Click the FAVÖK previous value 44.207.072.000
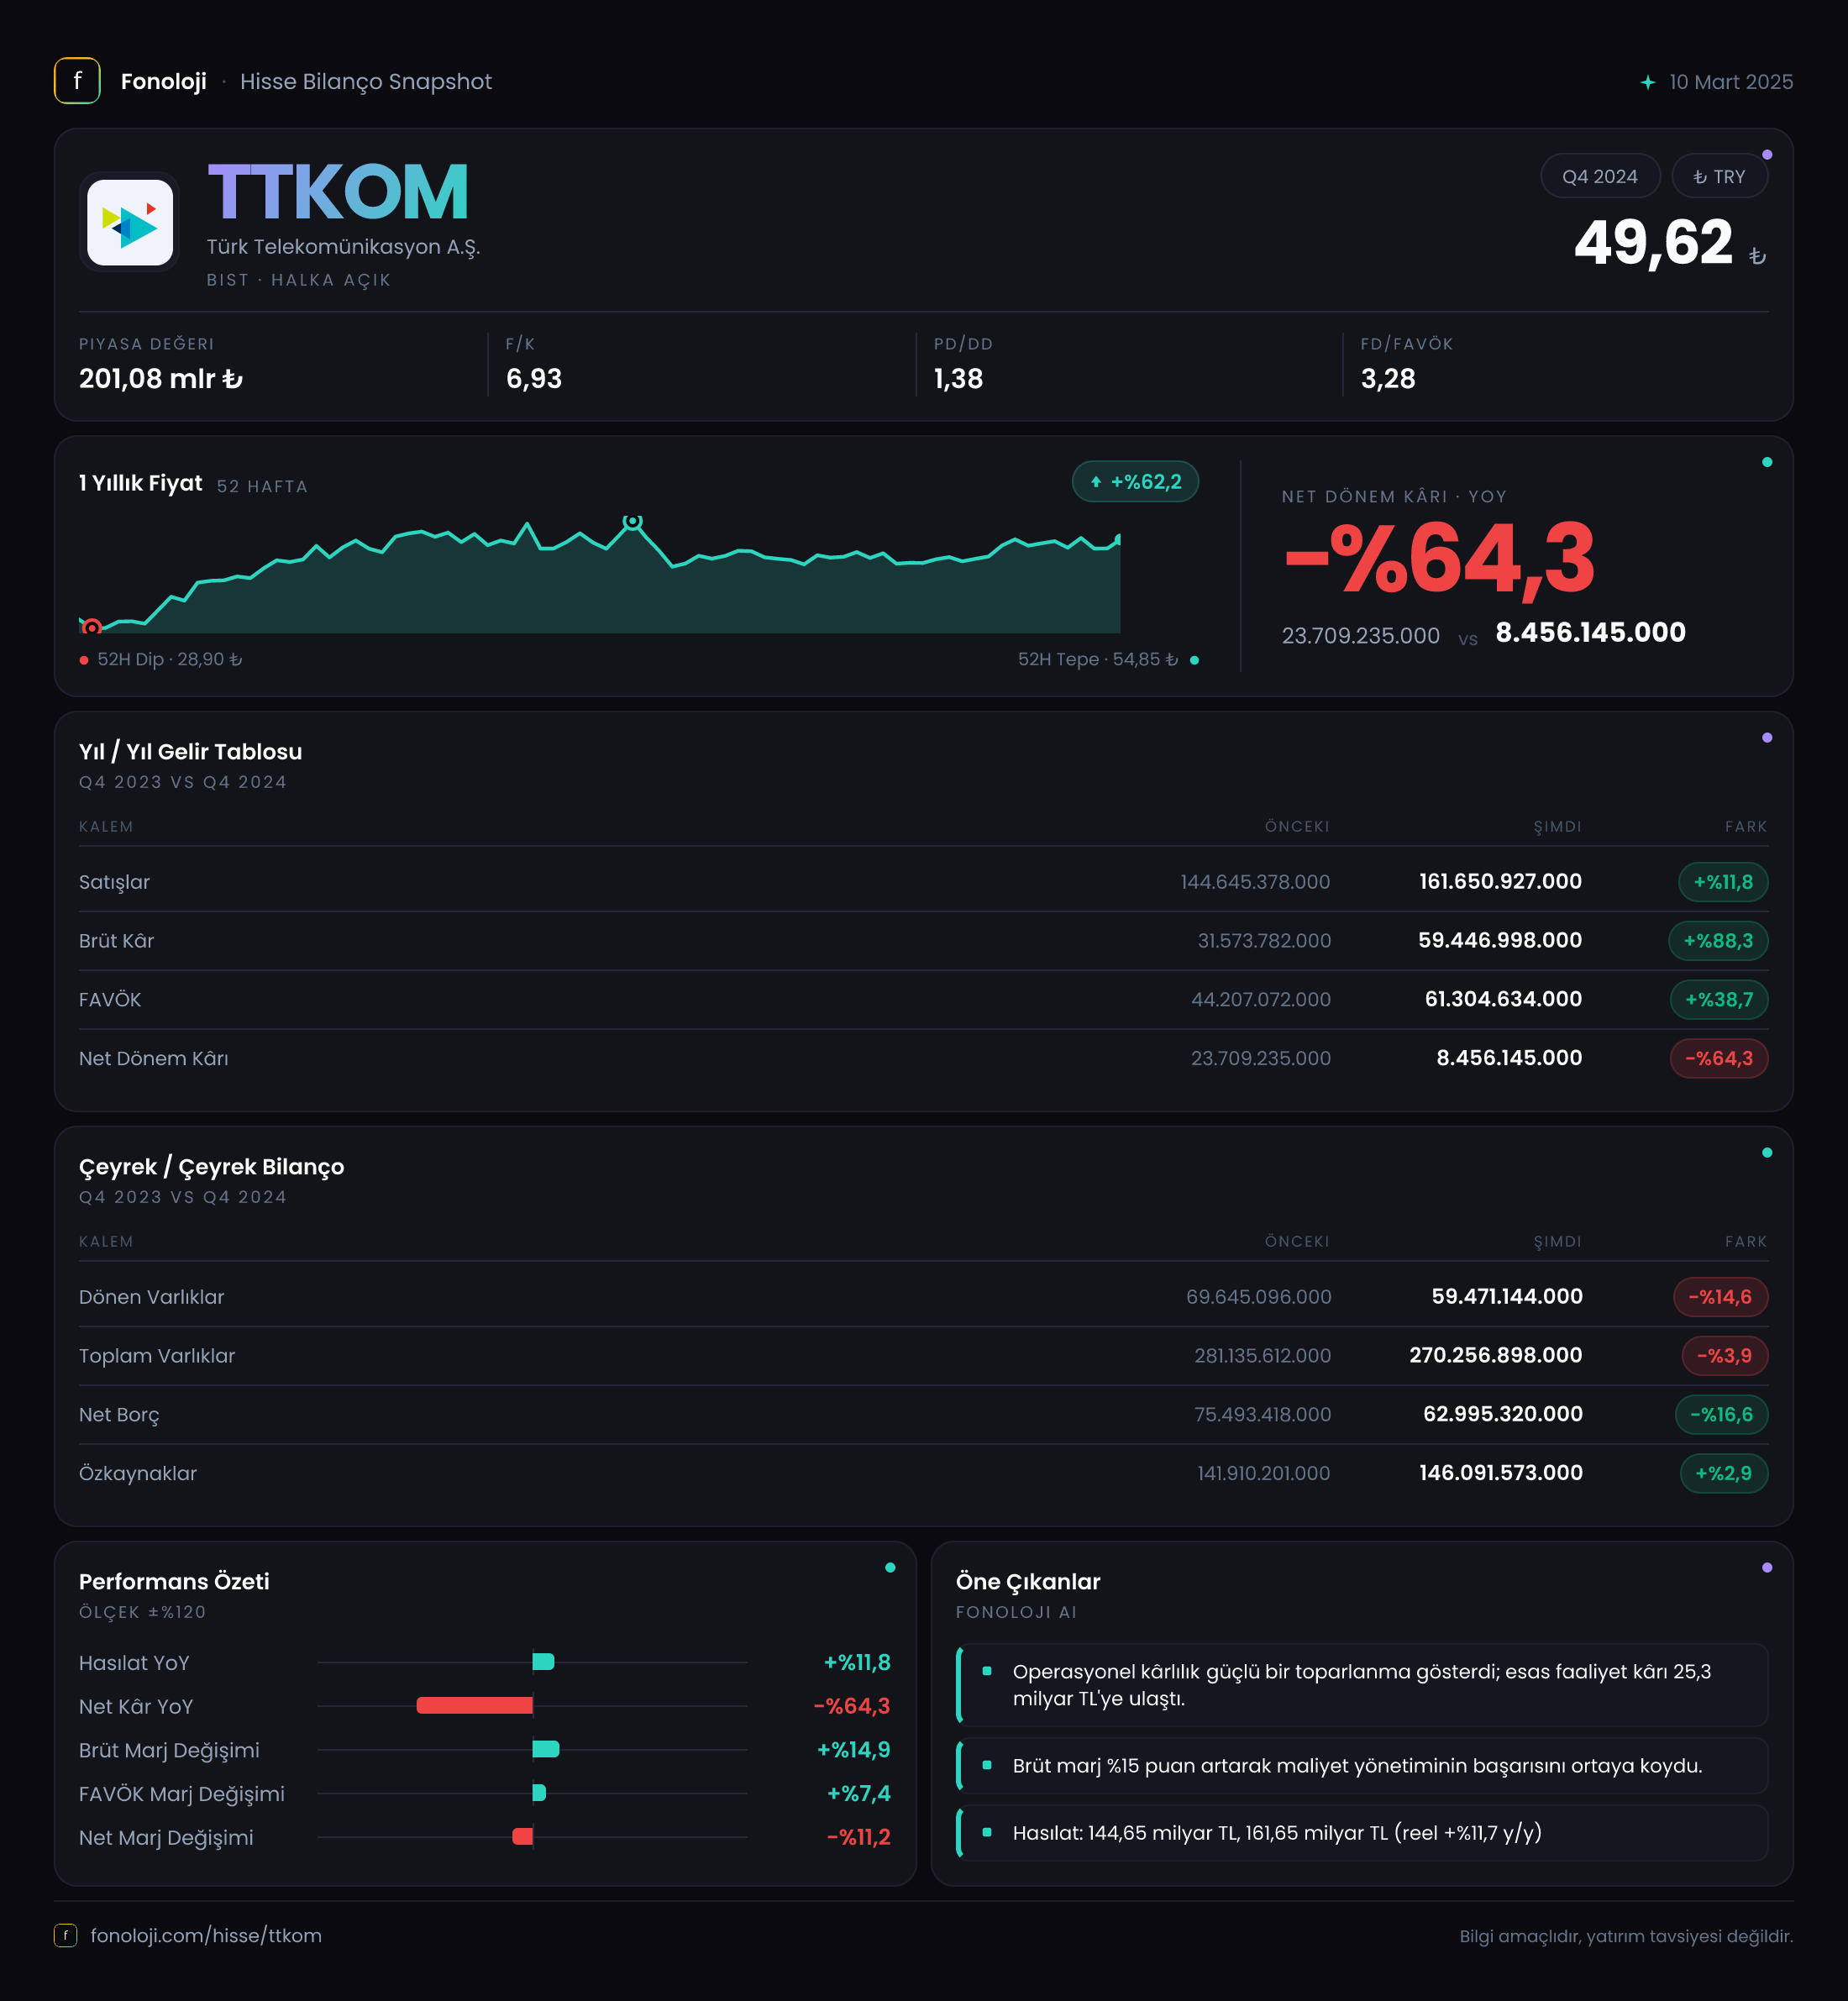The image size is (1848, 2001). 1261,1000
